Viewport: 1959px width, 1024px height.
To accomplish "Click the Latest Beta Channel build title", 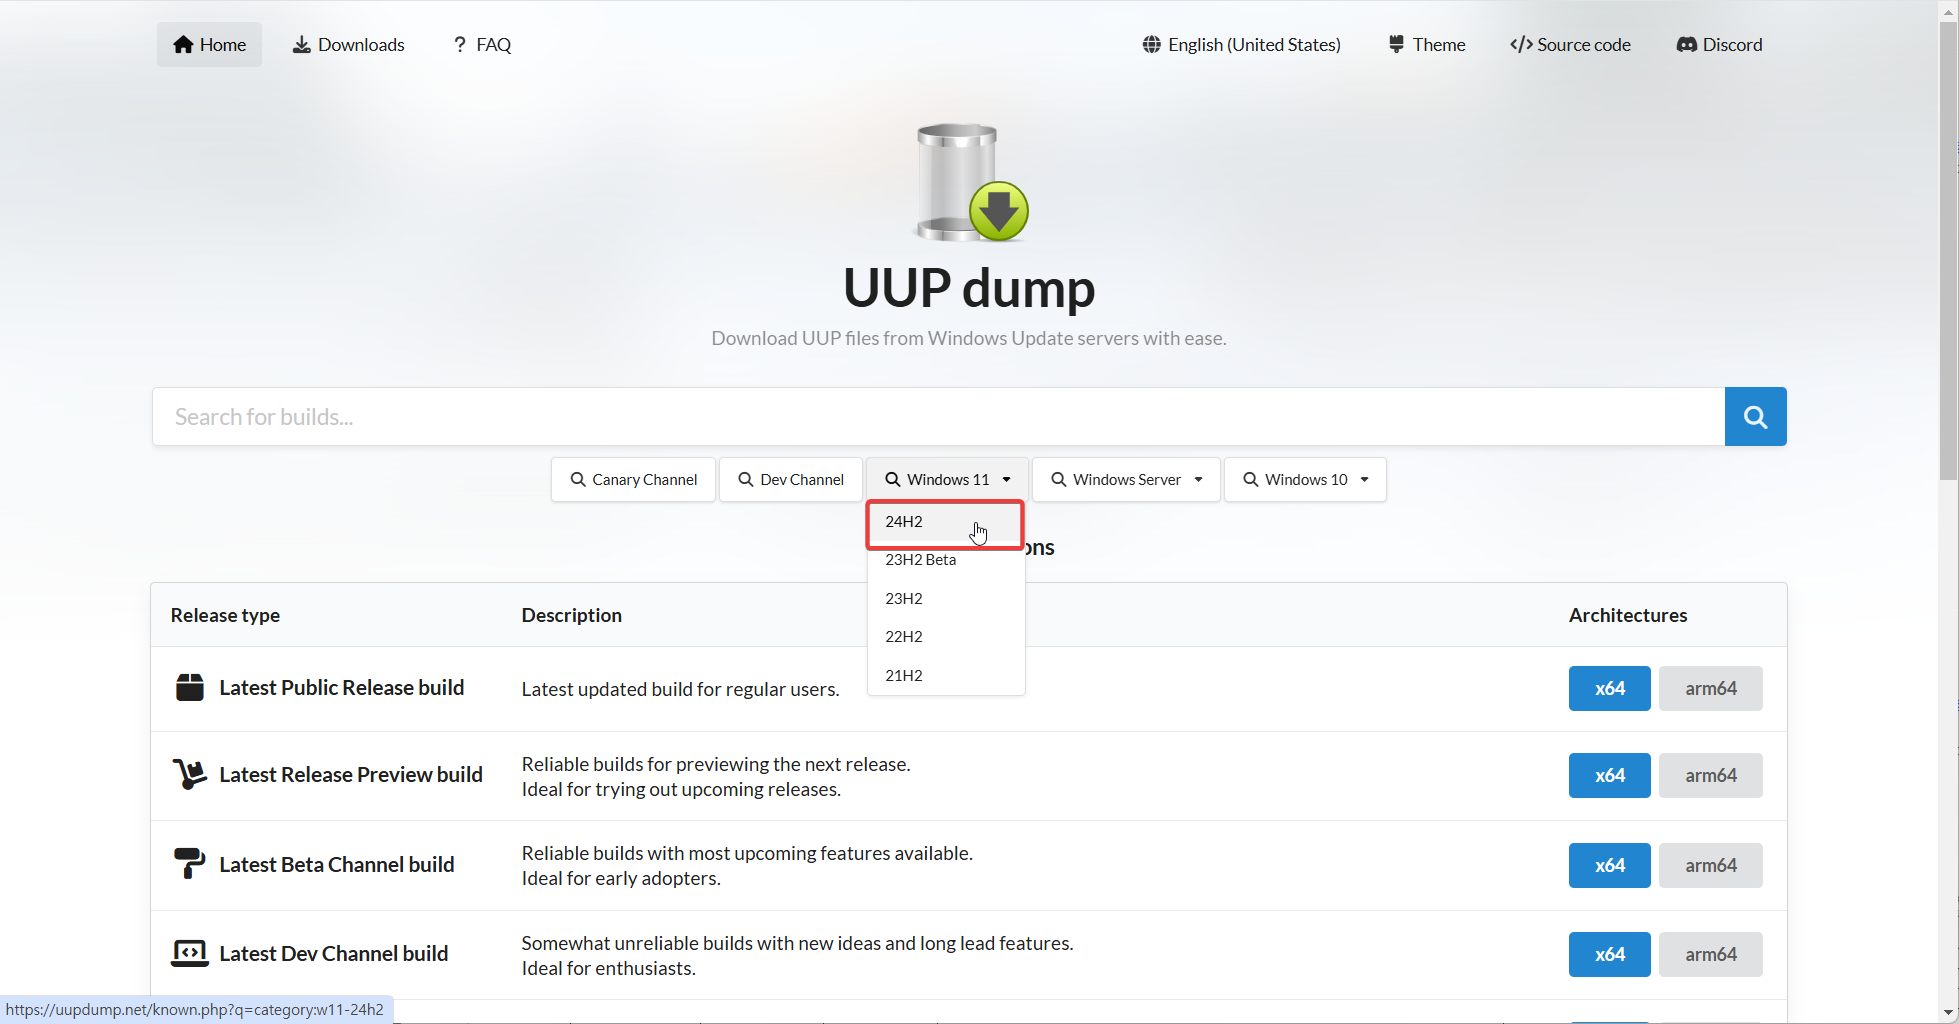I will tap(337, 865).
